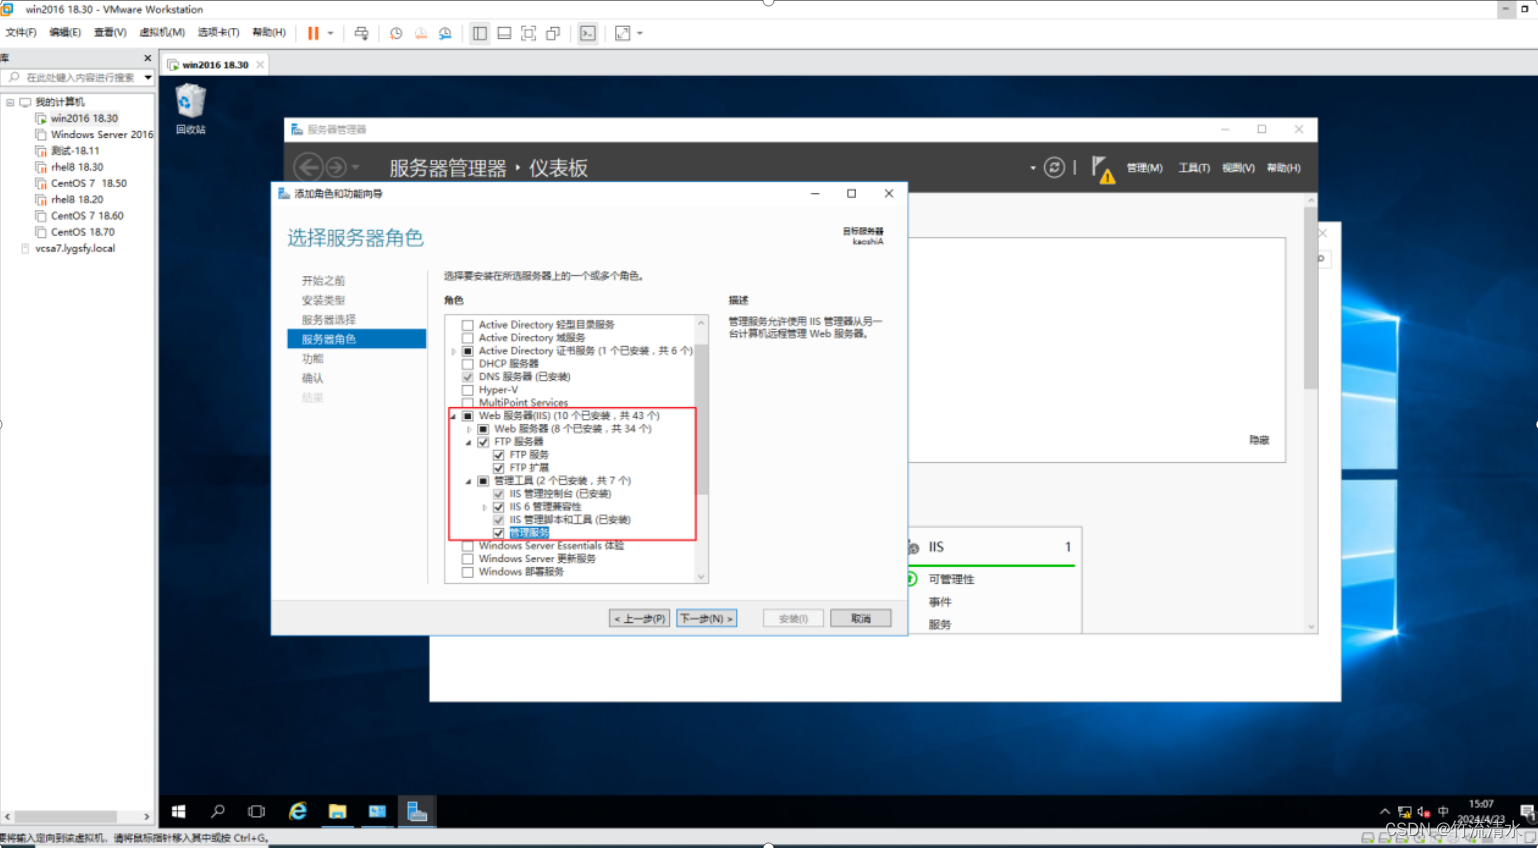Check DHCP 服务器 role checkbox
The width and height of the screenshot is (1538, 848).
[467, 364]
